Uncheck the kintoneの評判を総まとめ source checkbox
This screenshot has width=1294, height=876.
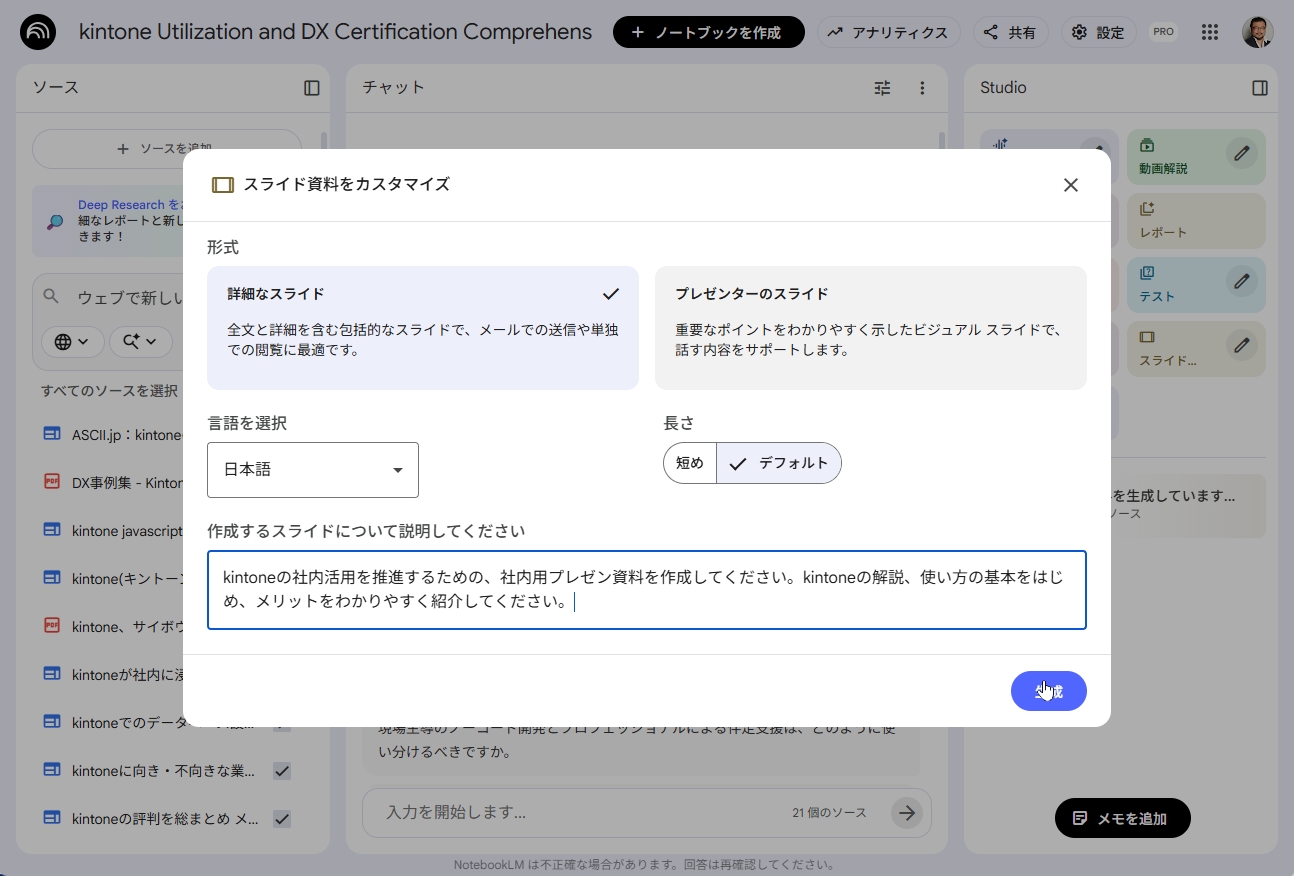click(x=282, y=819)
